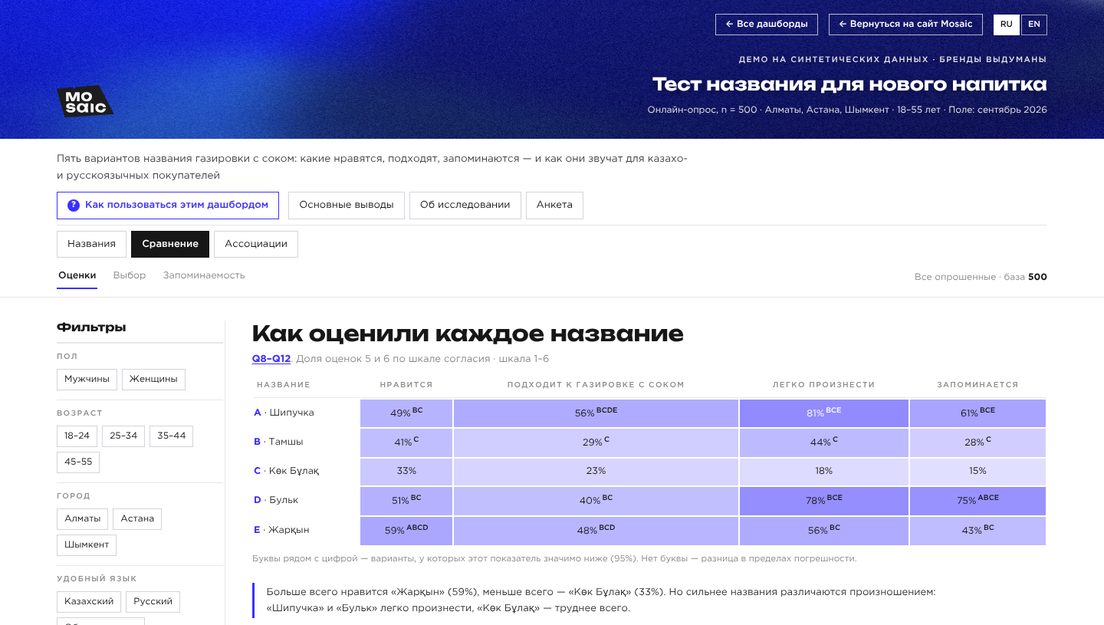Open "Как пользоваться этим дашбордом" guide
Viewport: 1104px width, 625px height.
point(168,205)
